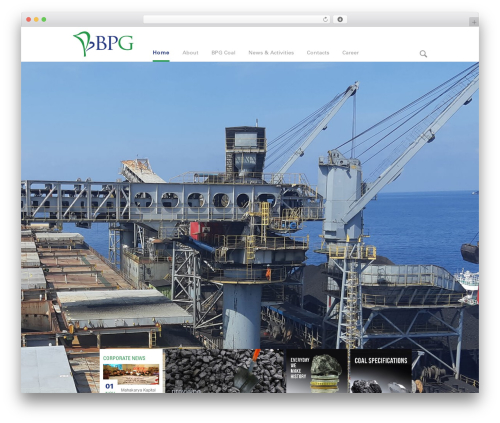Open the Contacts menu item
The height and width of the screenshot is (423, 500).
[x=318, y=53]
